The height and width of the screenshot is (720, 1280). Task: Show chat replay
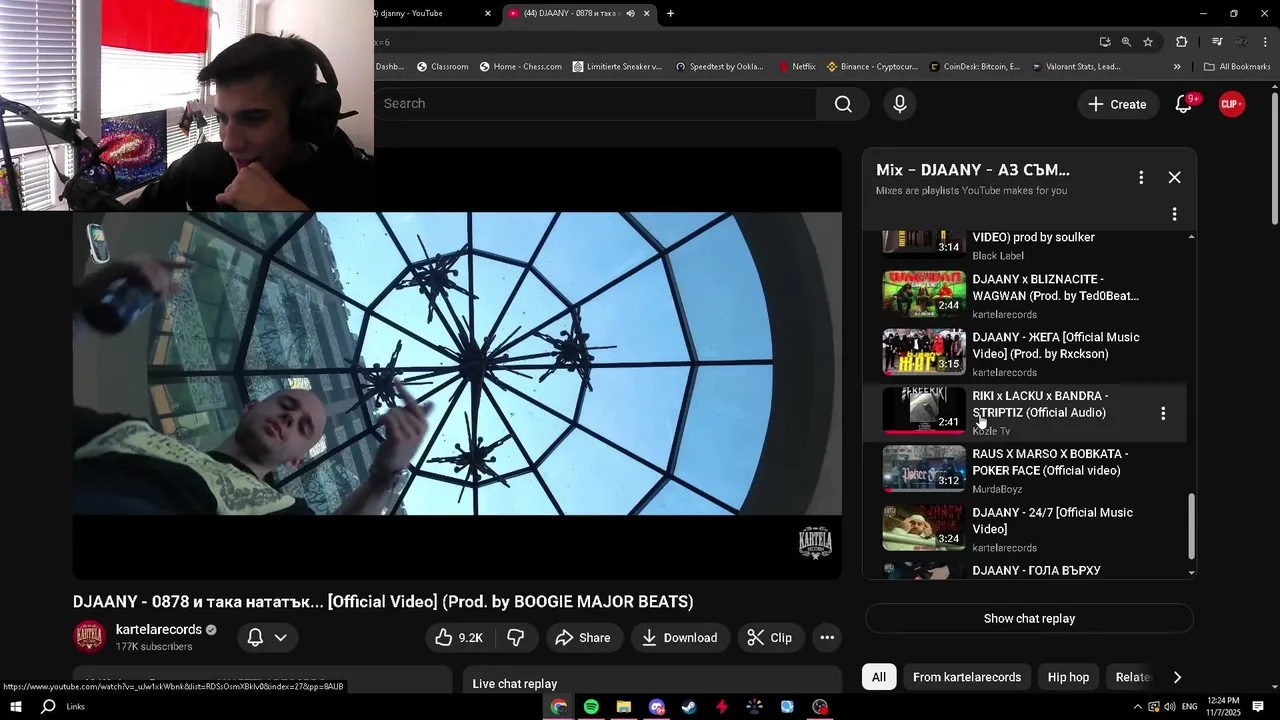click(1029, 618)
